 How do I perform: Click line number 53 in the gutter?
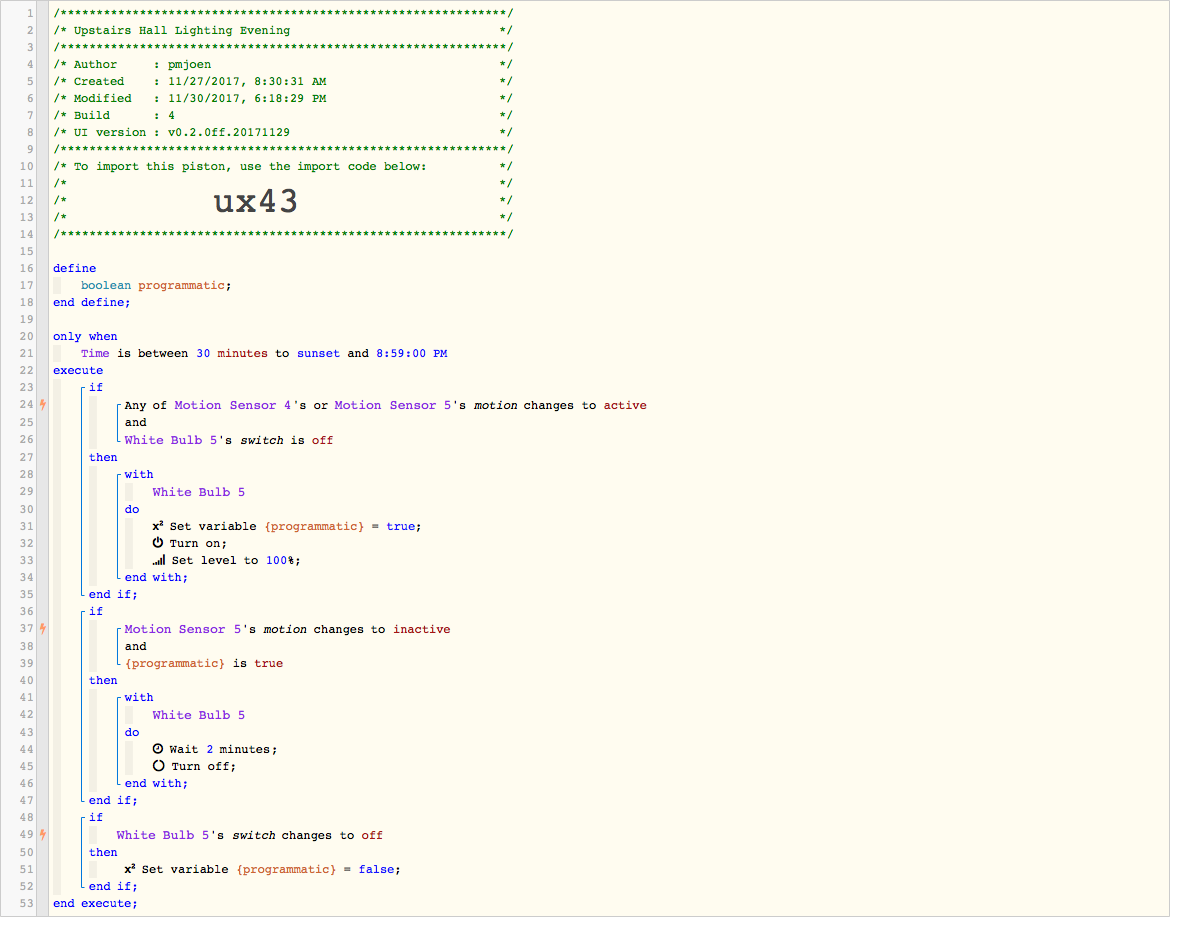[x=26, y=905]
